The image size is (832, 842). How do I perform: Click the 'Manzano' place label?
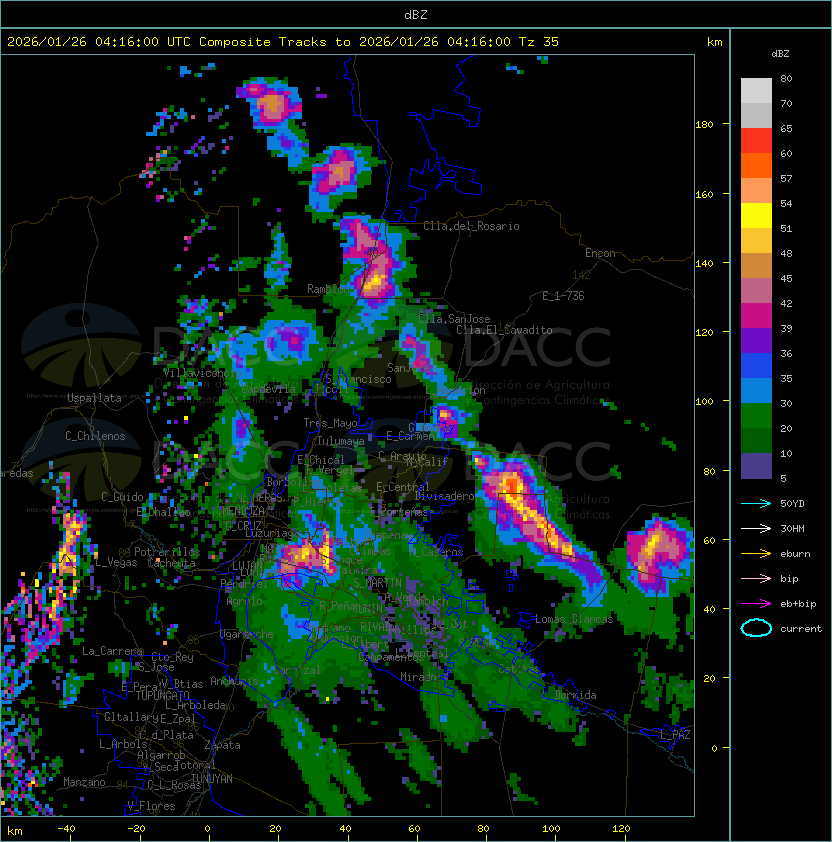click(x=84, y=782)
